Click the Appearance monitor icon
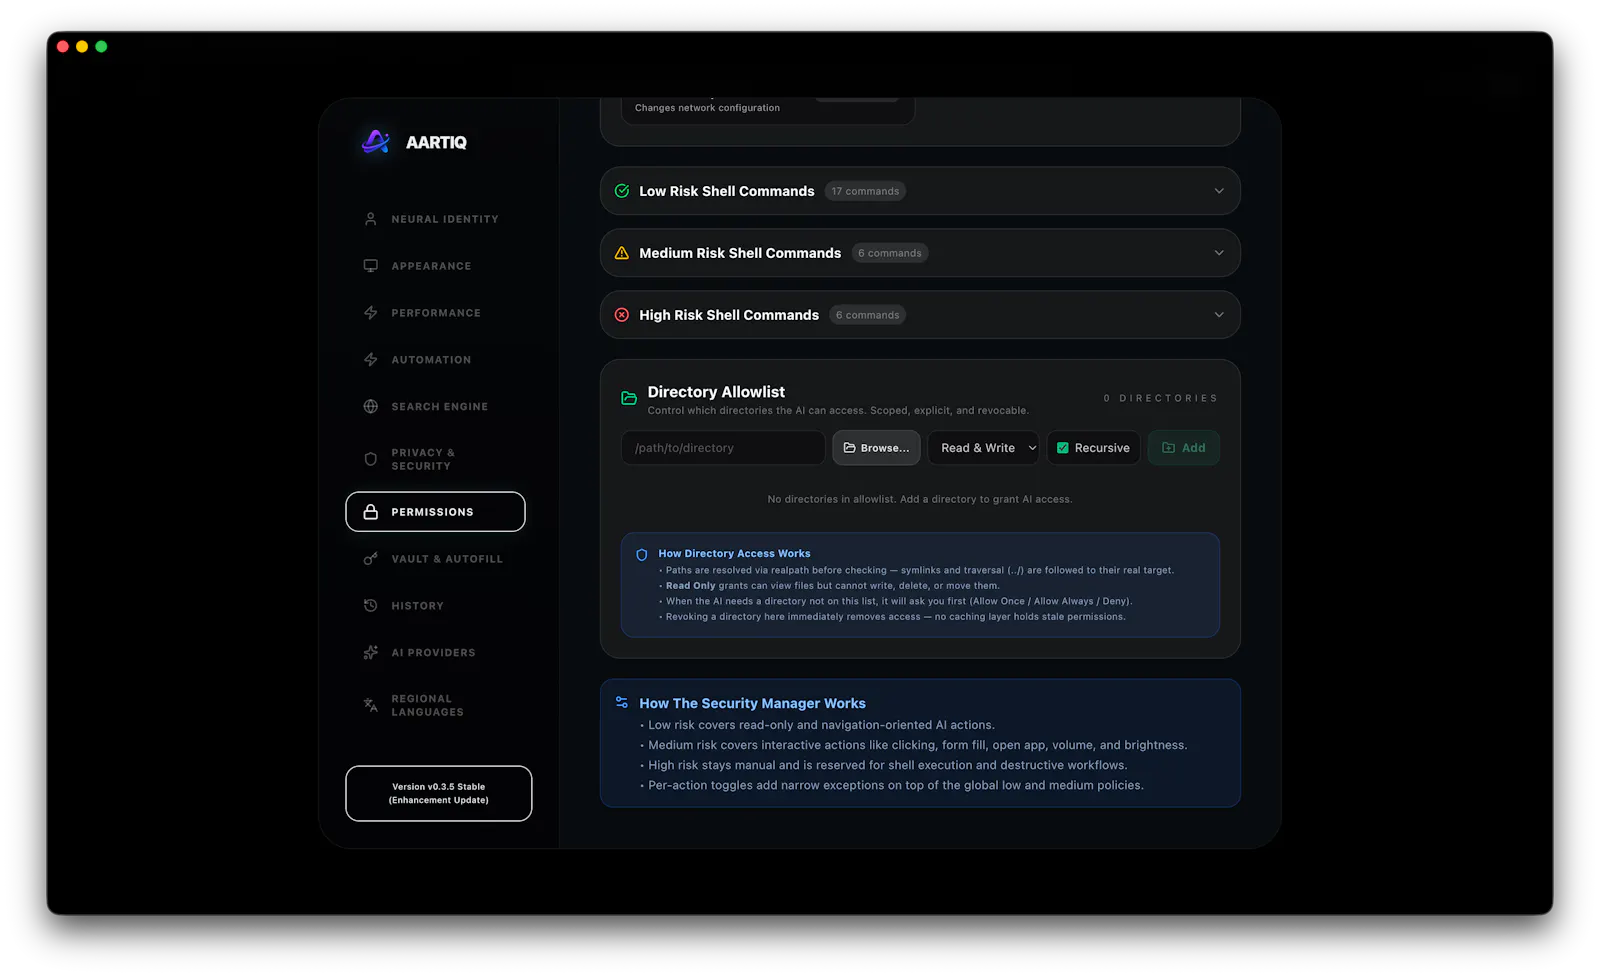Viewport: 1600px width, 977px height. pos(371,266)
